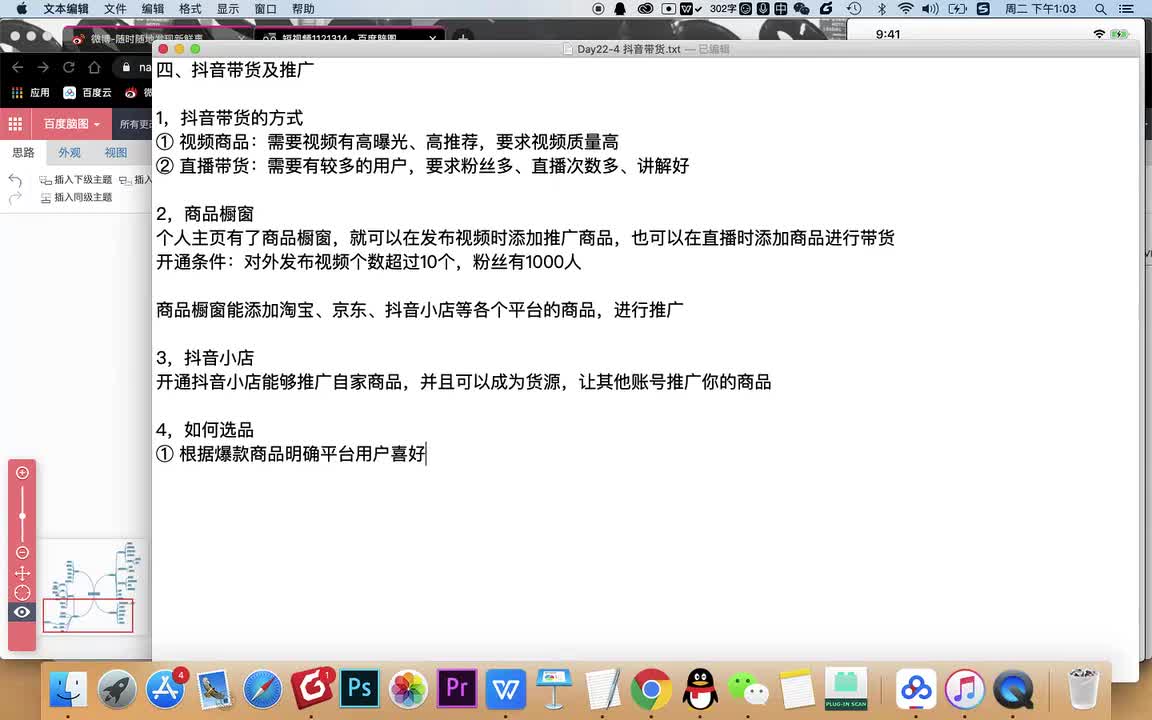
Task: Click 插入下级主题 button
Action: 76,179
